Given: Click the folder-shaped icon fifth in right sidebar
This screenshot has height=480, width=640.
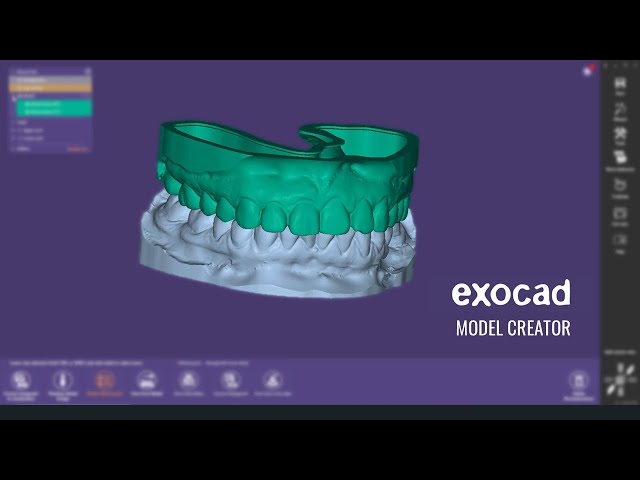Looking at the screenshot, I should (x=620, y=185).
